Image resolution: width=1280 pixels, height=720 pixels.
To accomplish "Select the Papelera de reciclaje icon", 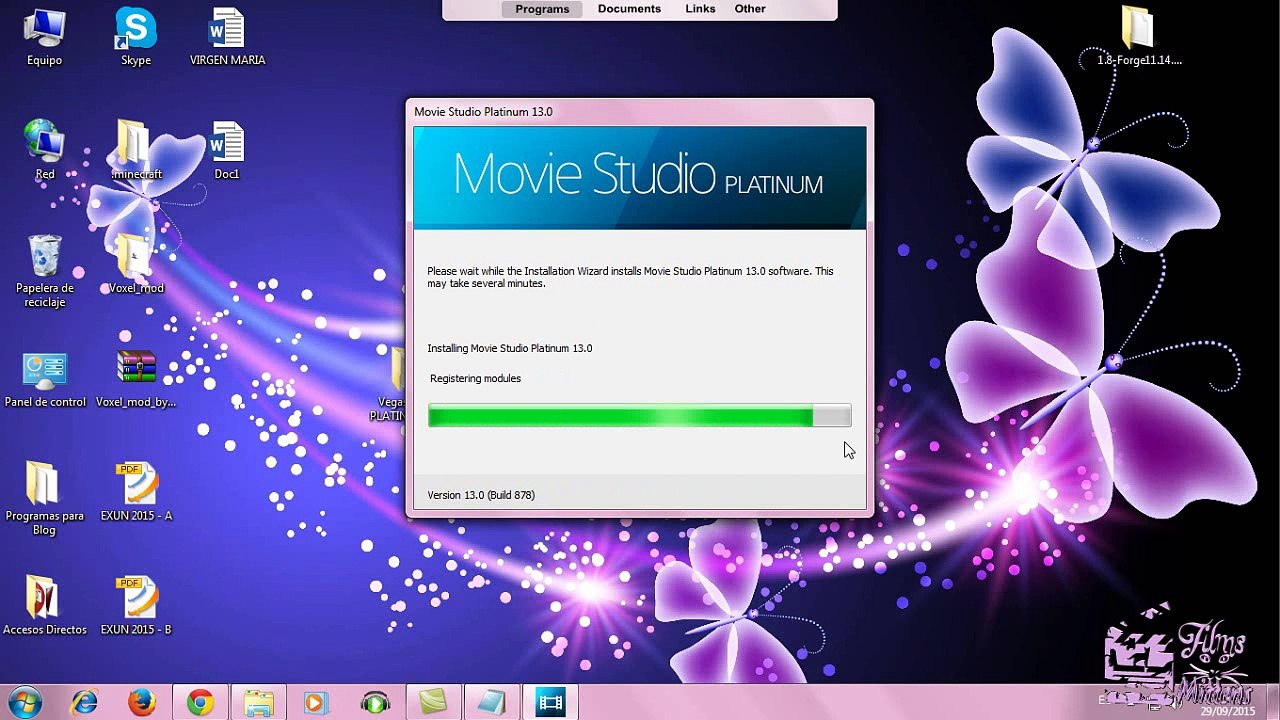I will [44, 272].
